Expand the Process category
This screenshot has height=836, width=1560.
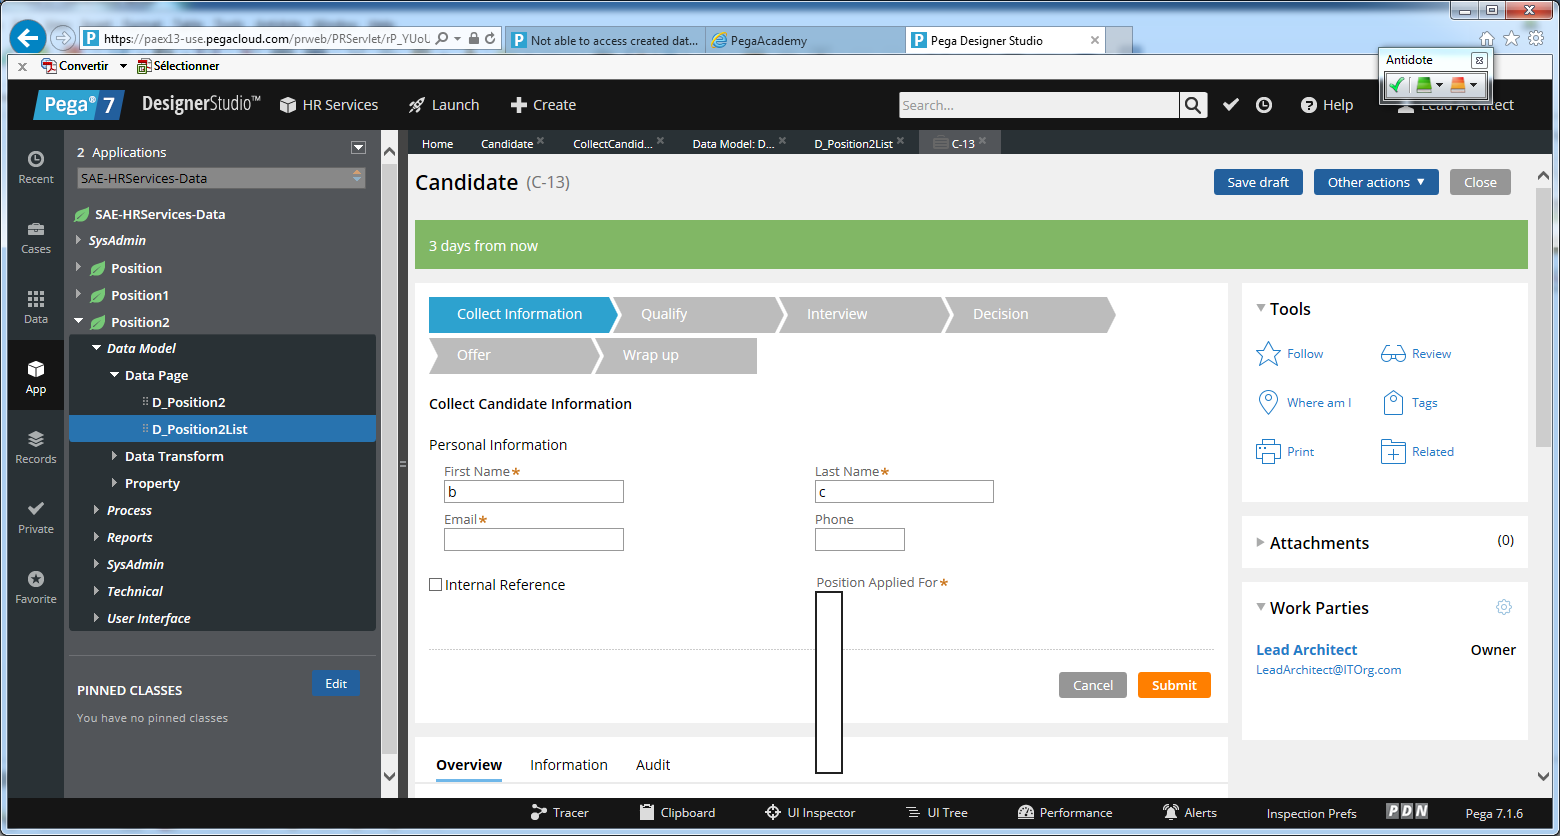click(97, 510)
